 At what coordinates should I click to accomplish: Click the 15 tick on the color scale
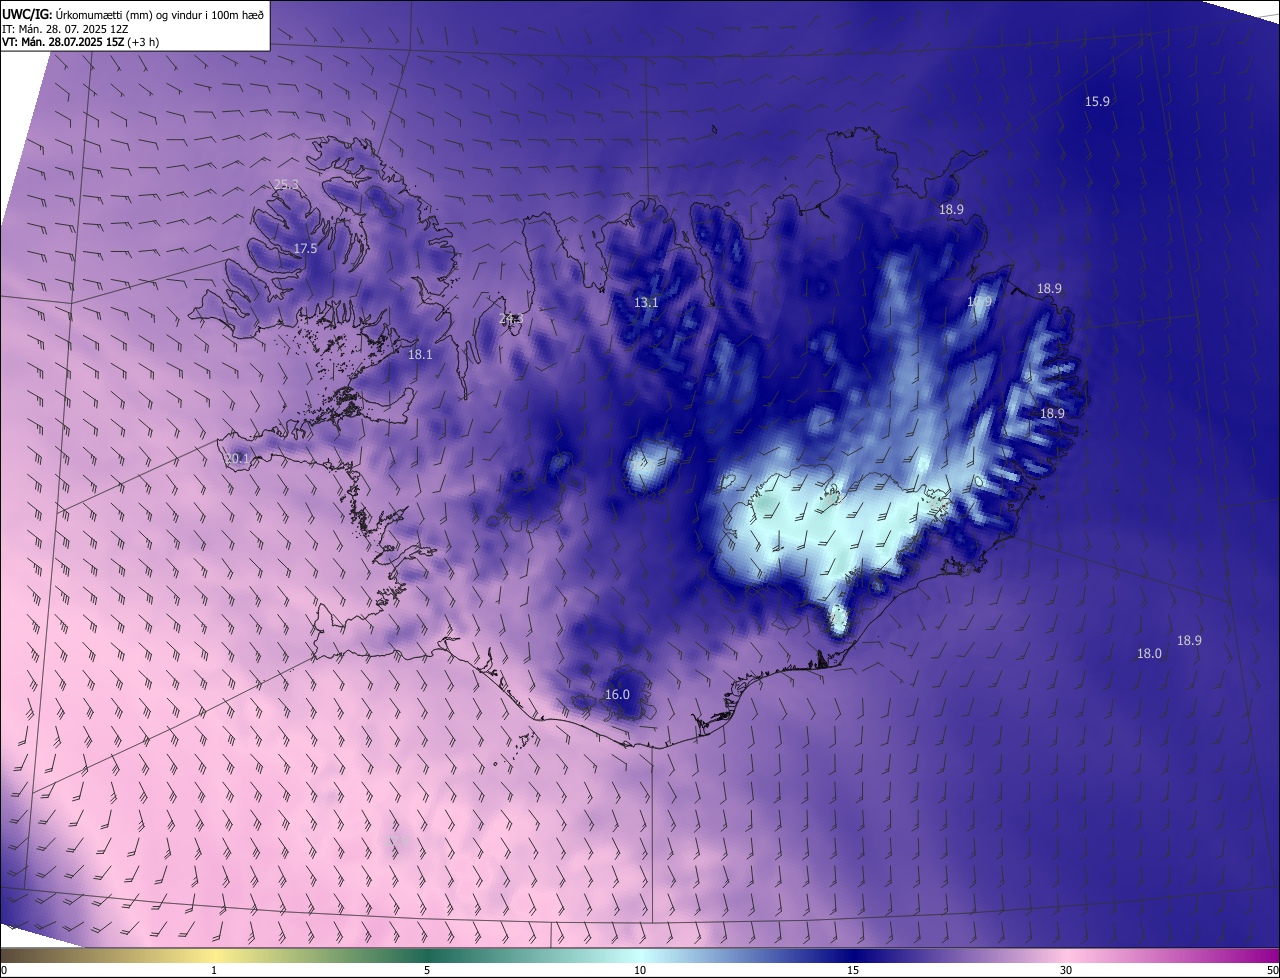[853, 970]
